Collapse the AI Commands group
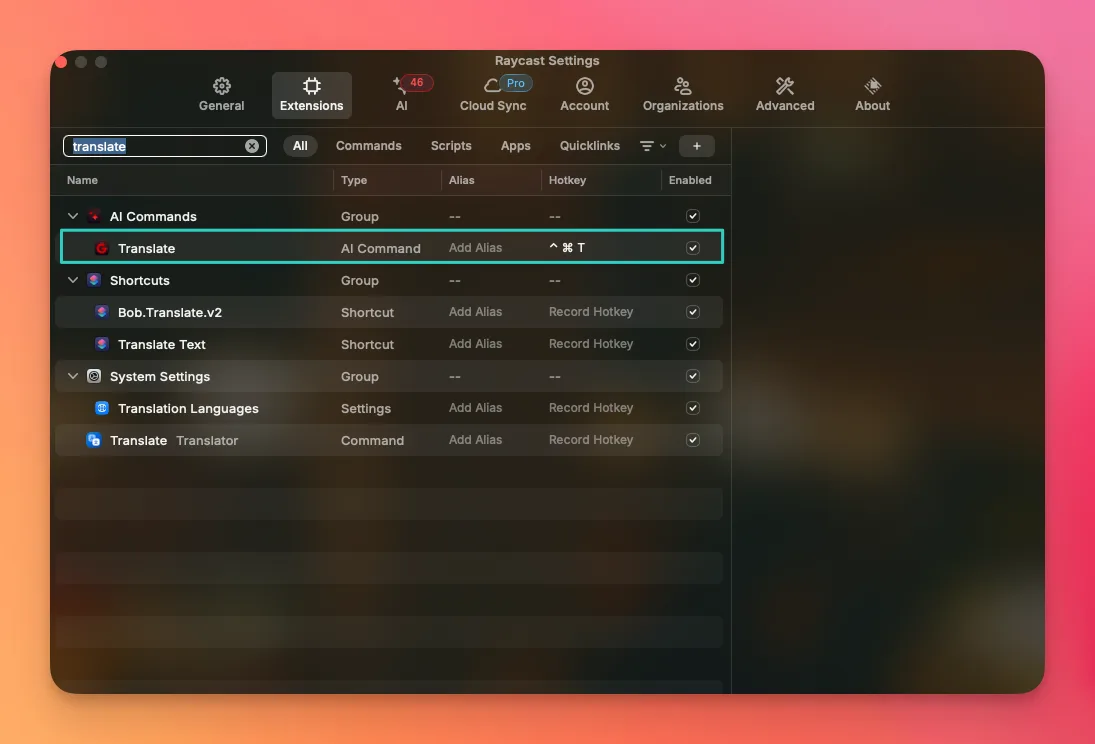Viewport: 1095px width, 744px height. coord(73,217)
